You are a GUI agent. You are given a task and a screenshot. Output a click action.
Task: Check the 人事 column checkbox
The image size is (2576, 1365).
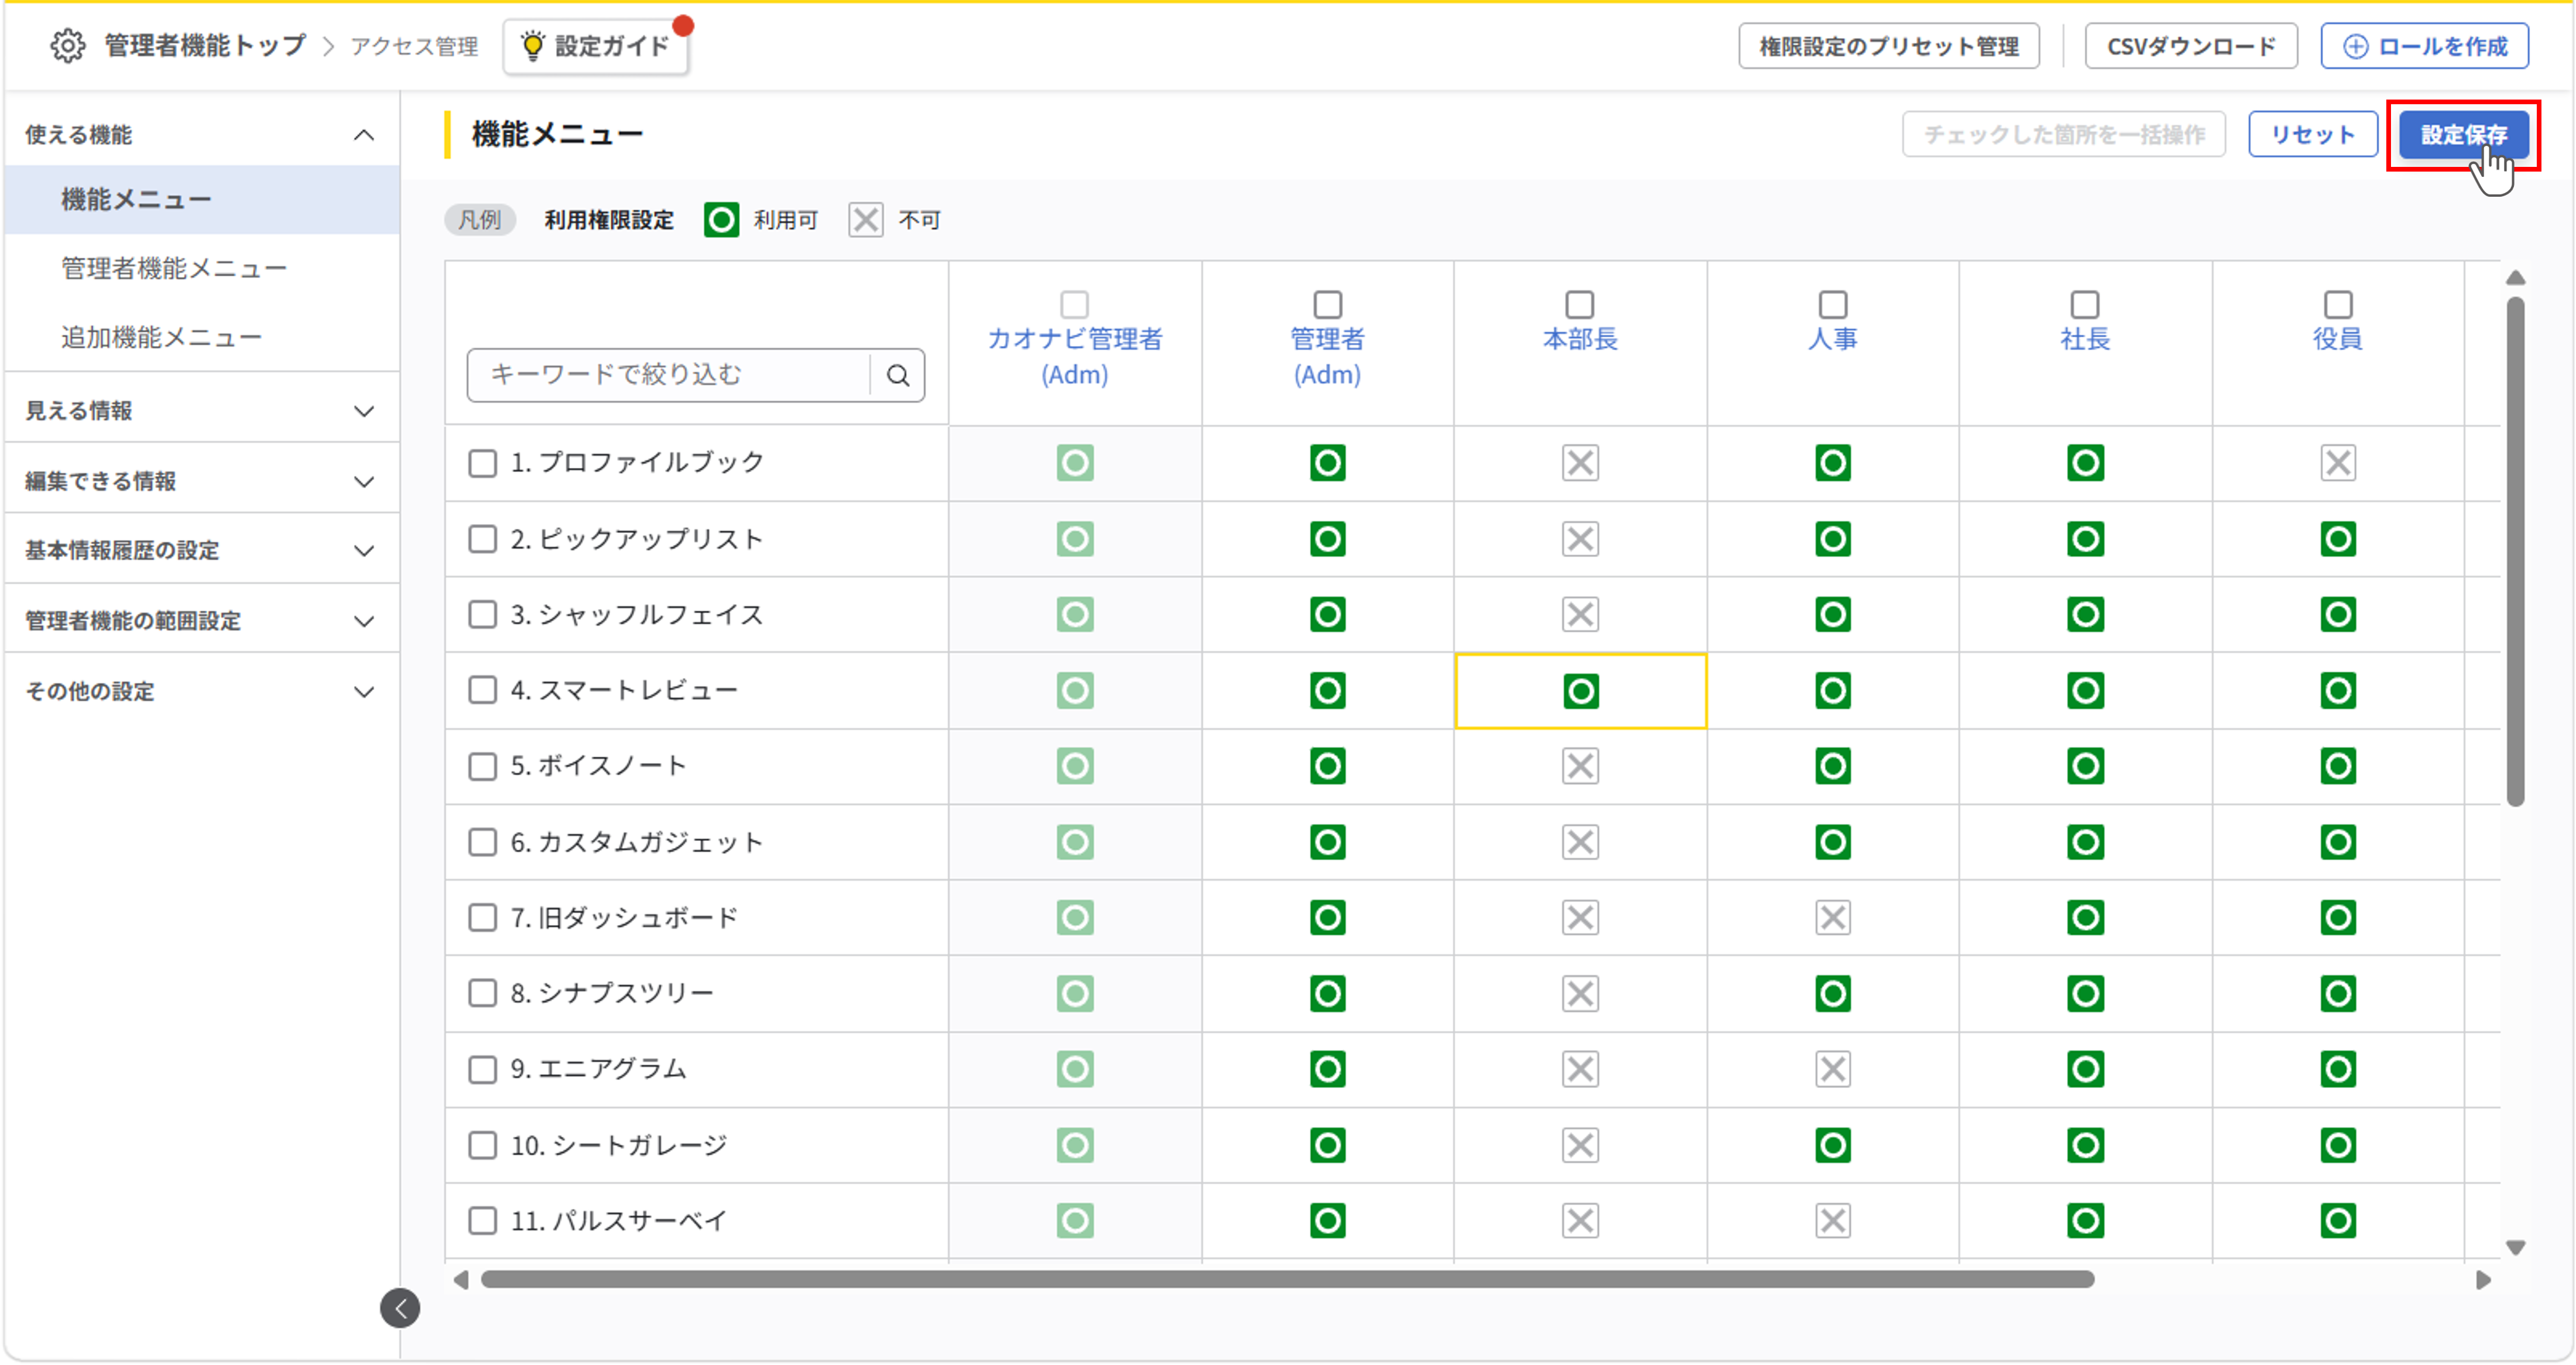pos(1833,304)
